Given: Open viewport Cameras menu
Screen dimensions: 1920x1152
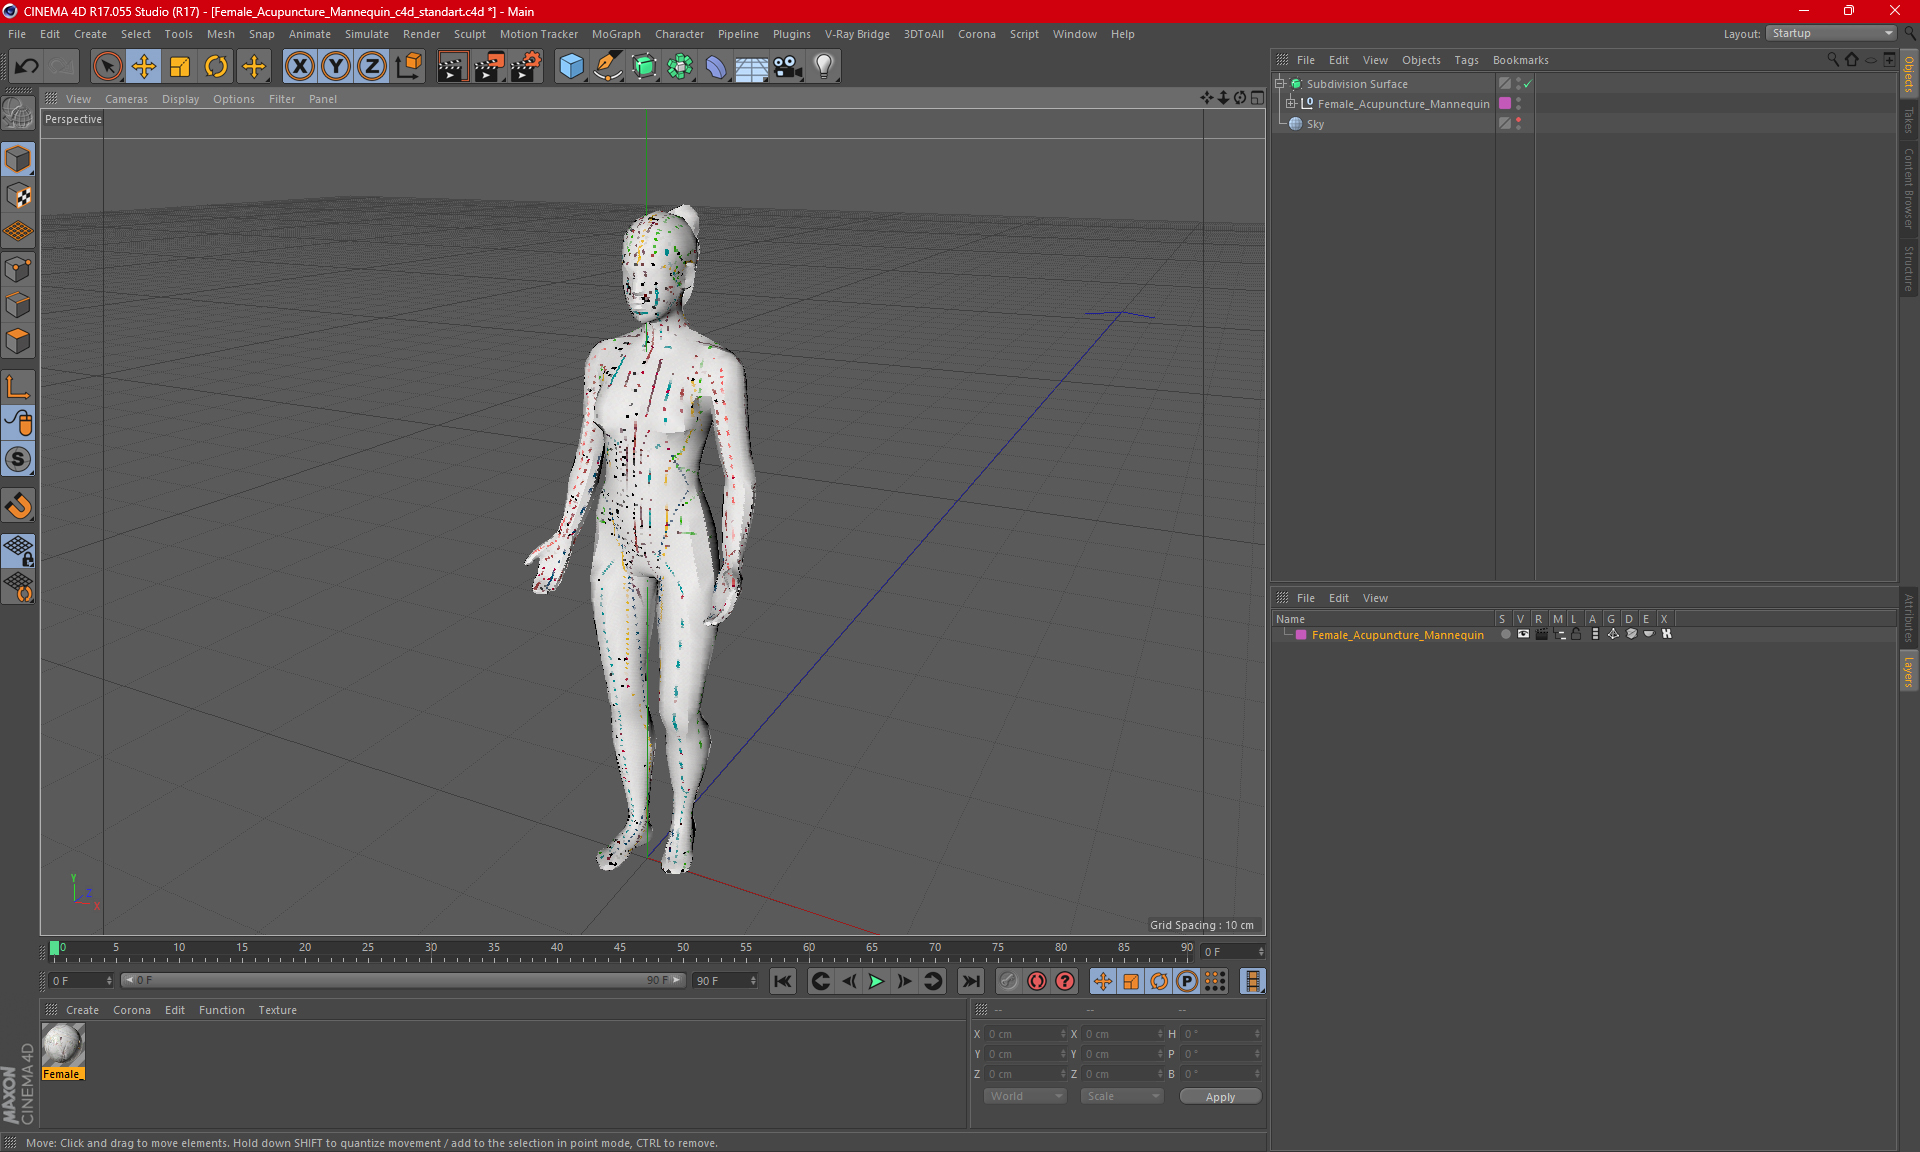Looking at the screenshot, I should (126, 99).
